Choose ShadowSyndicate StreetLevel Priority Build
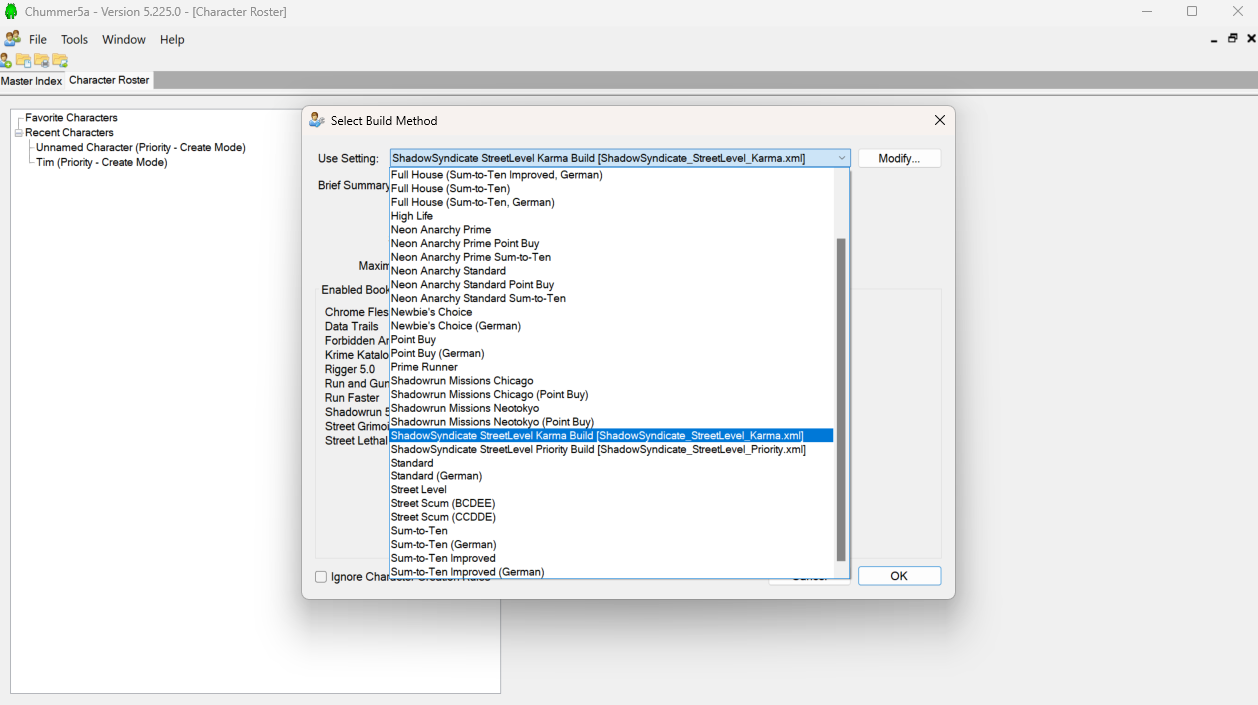Screen dimensions: 1258x705 pyautogui.click(x=611, y=450)
